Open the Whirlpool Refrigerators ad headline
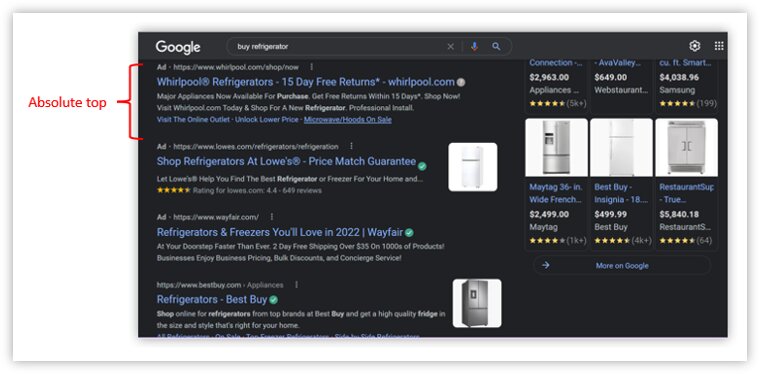 coord(306,82)
